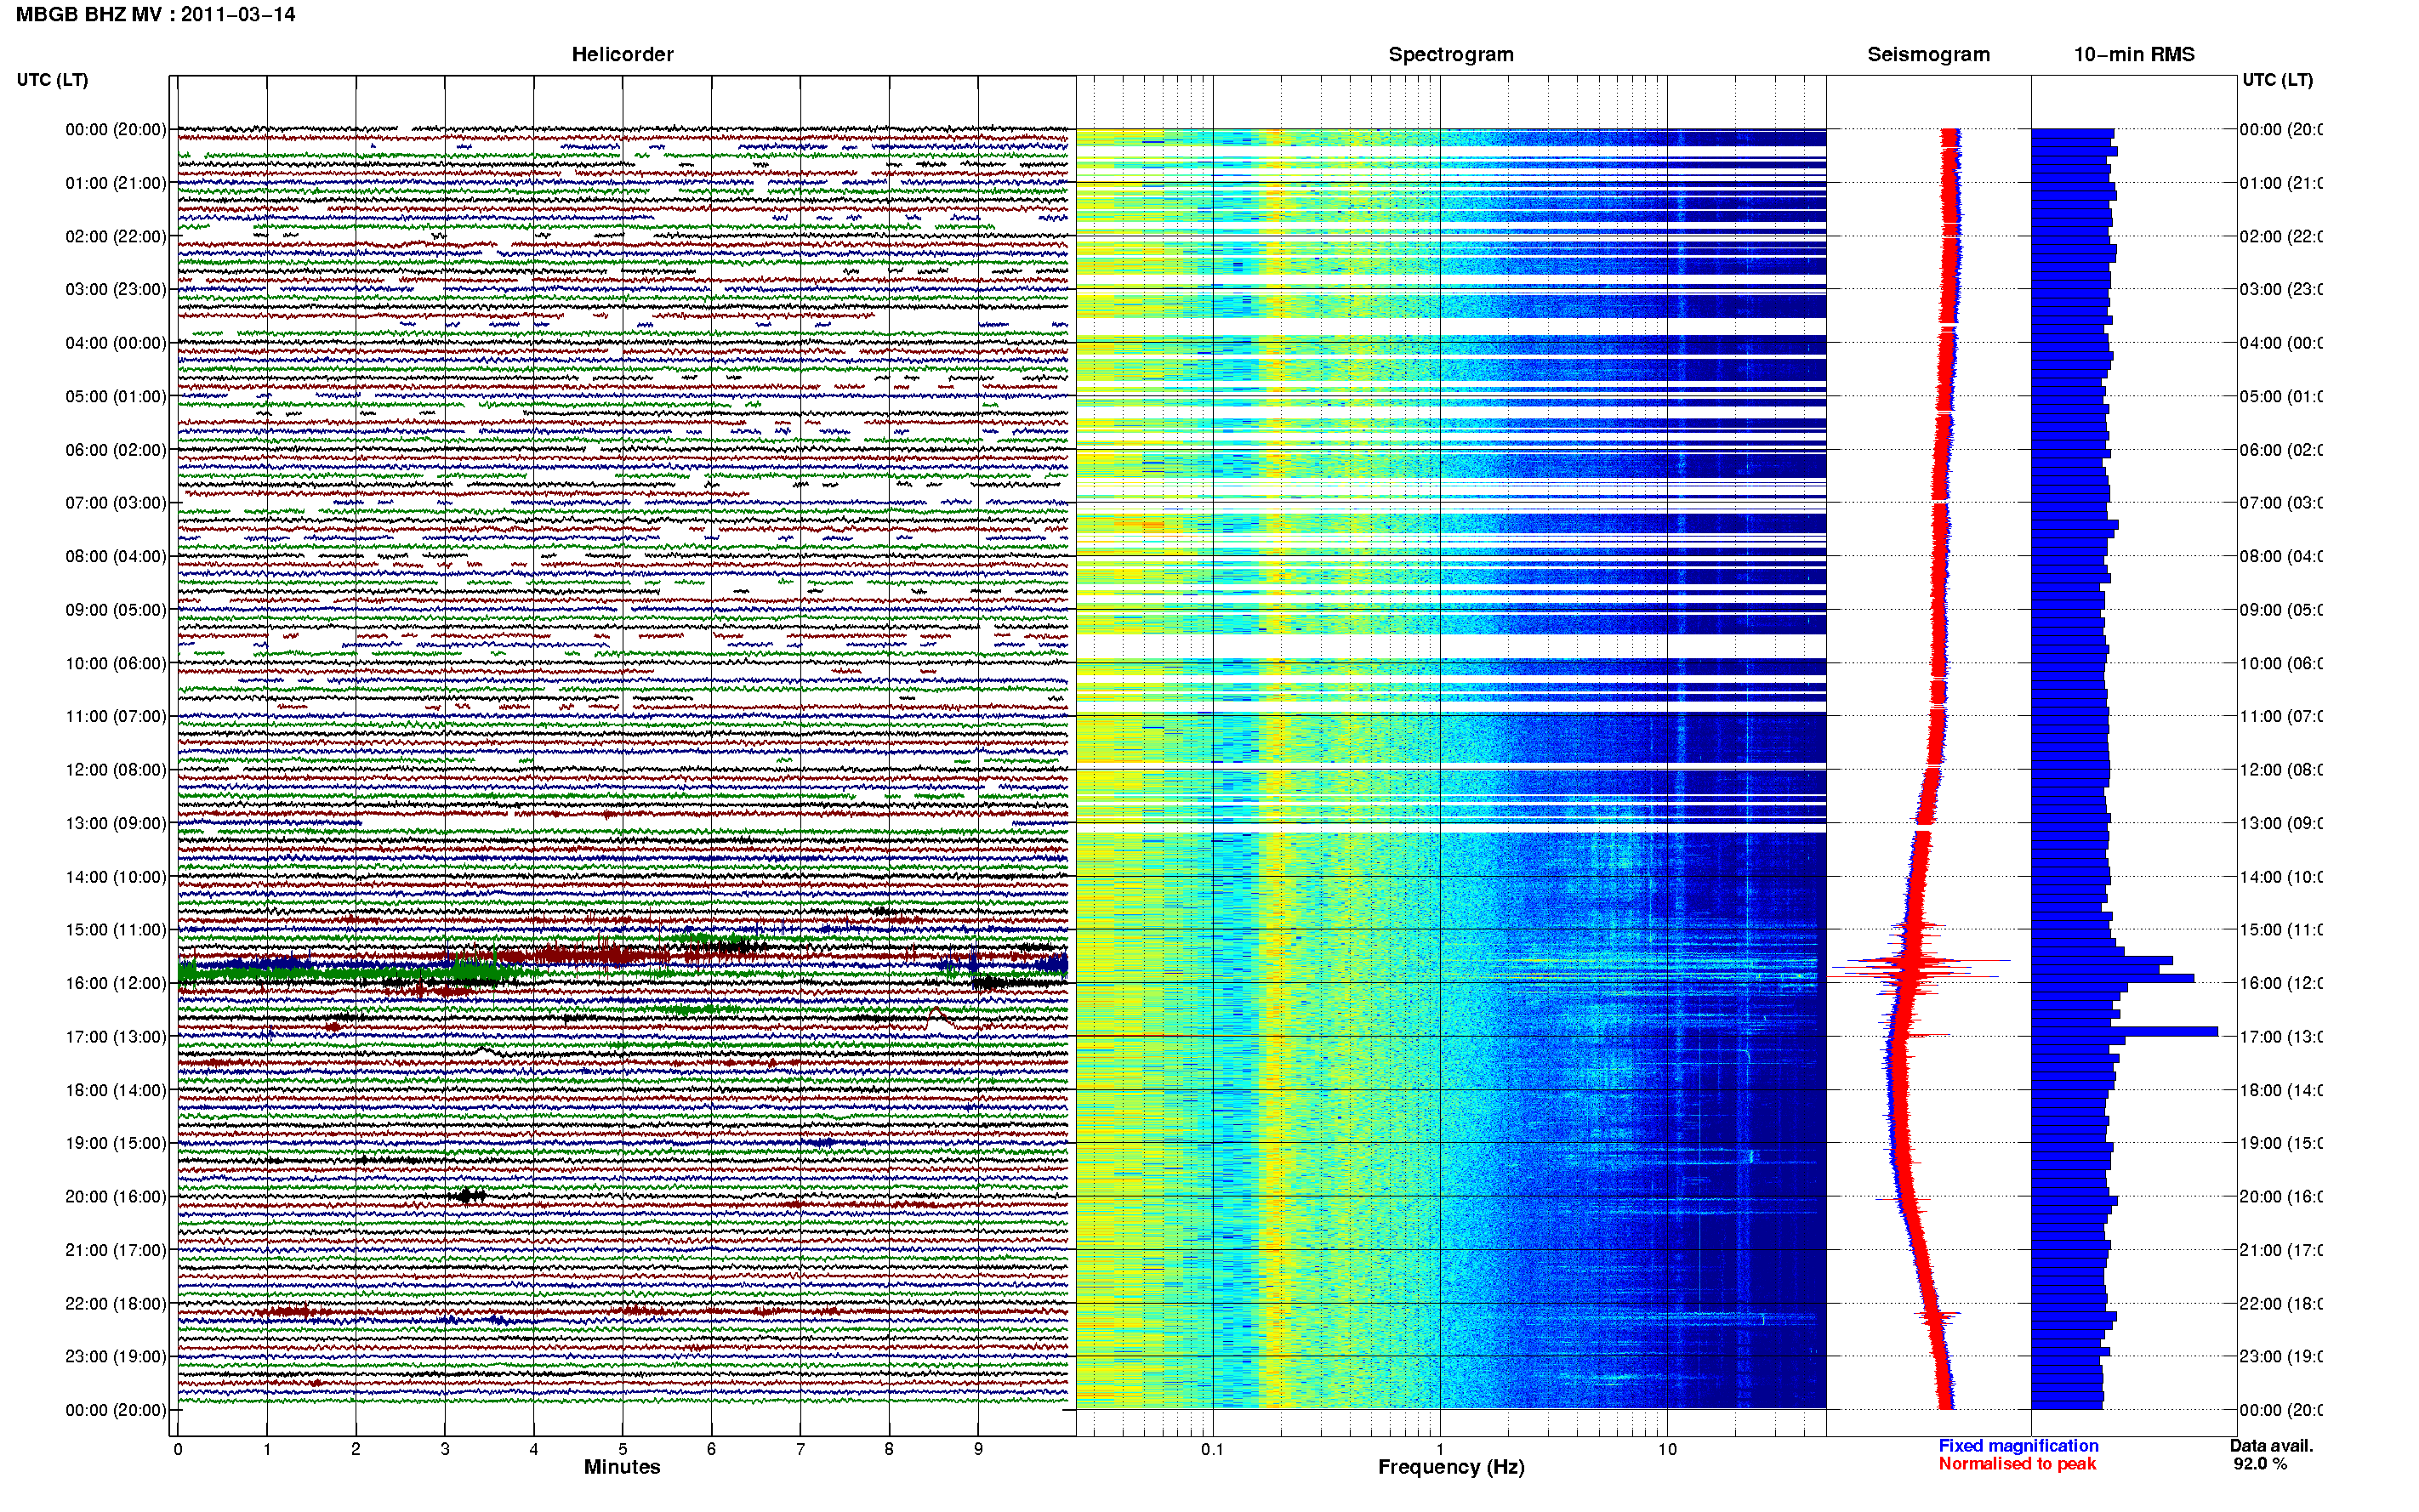The image size is (2419, 1512).
Task: Click the large seismogram spike near 16:00
Action: (1918, 966)
